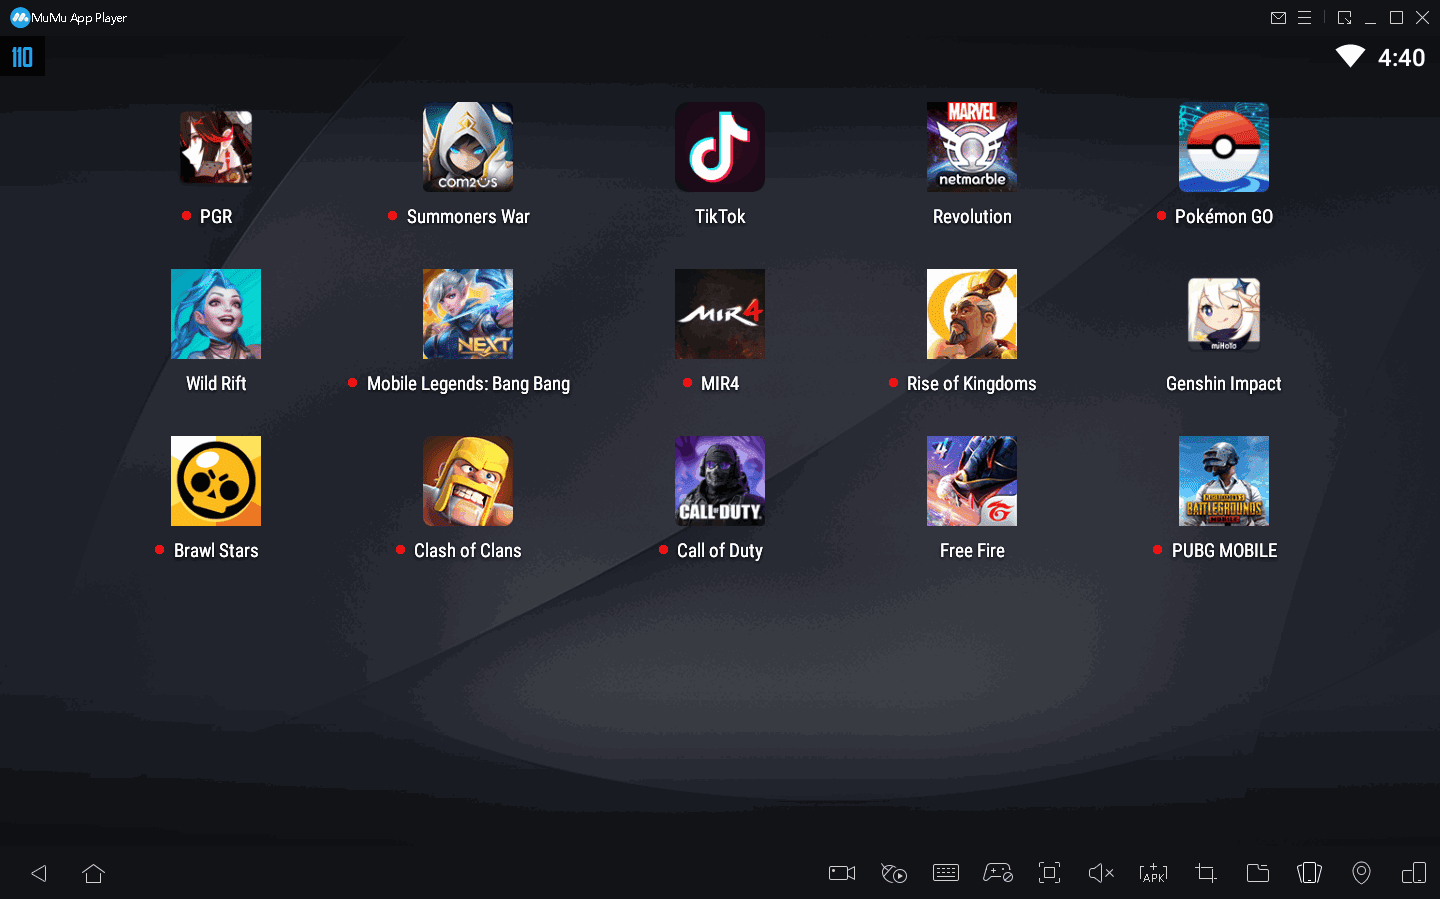The image size is (1440, 899).
Task: Launch MIR4 from the home screen
Action: point(720,314)
